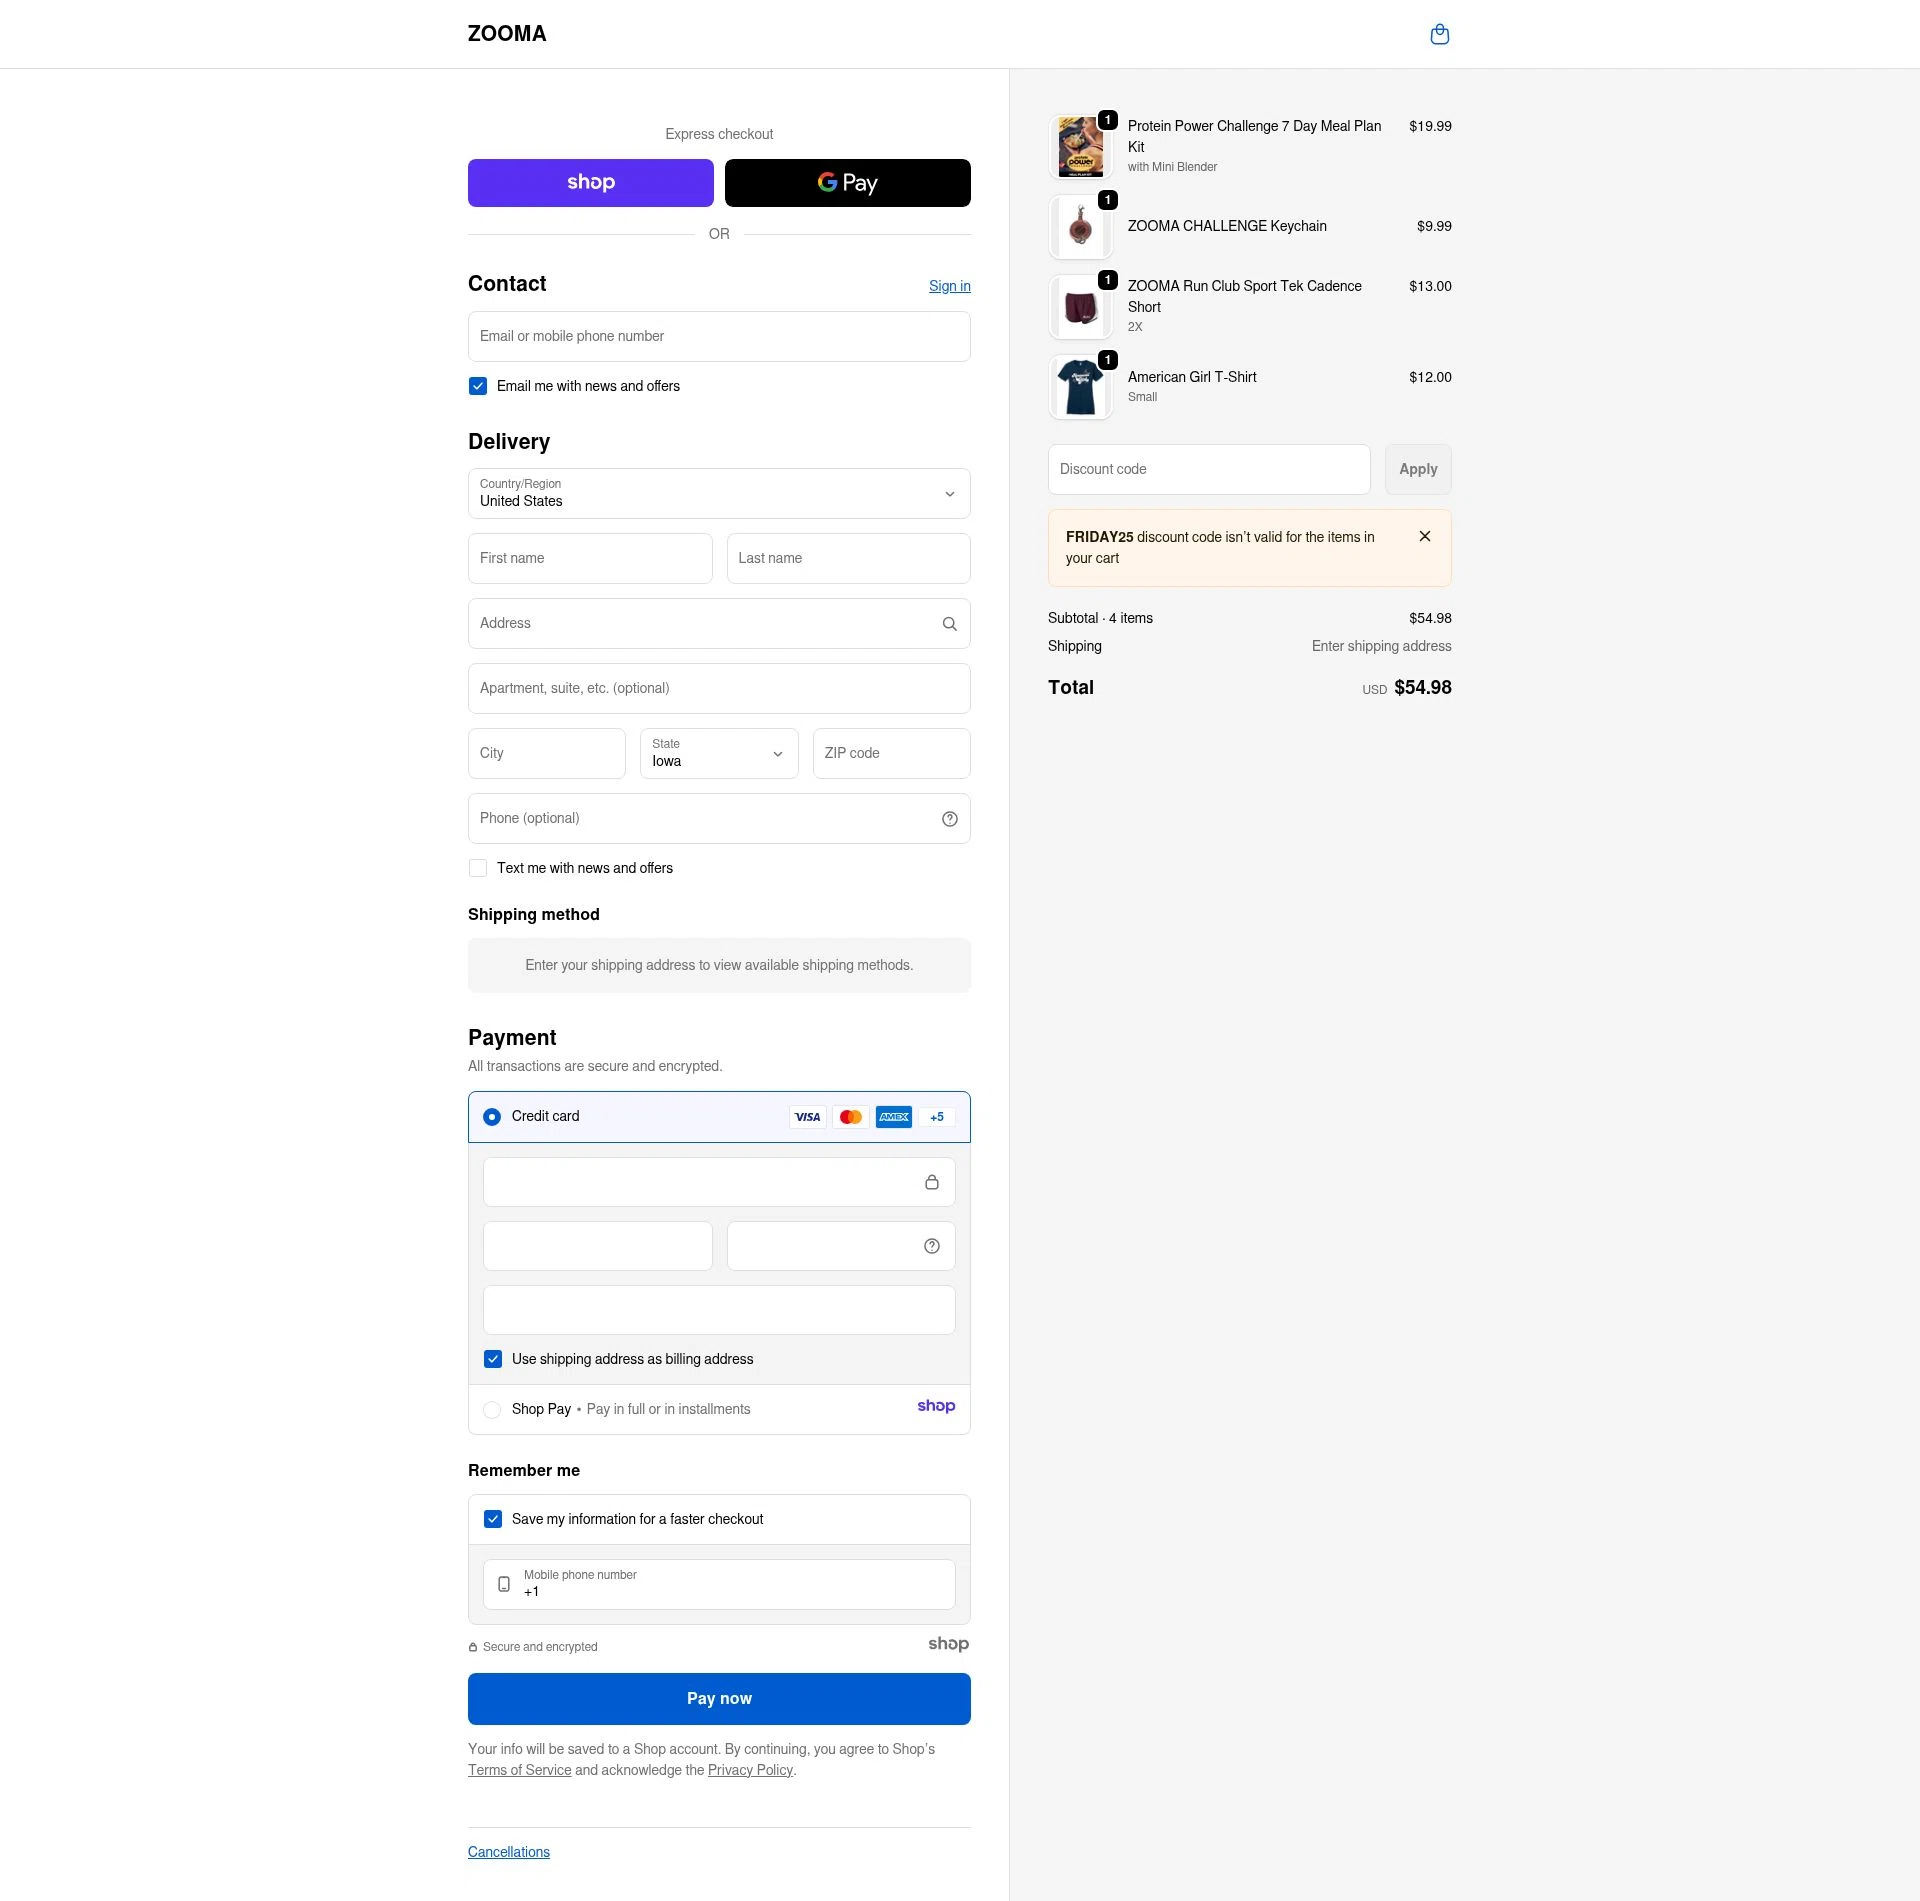The height and width of the screenshot is (1901, 1920).
Task: Expand the State dropdown showing Iowa
Action: [x=719, y=754]
